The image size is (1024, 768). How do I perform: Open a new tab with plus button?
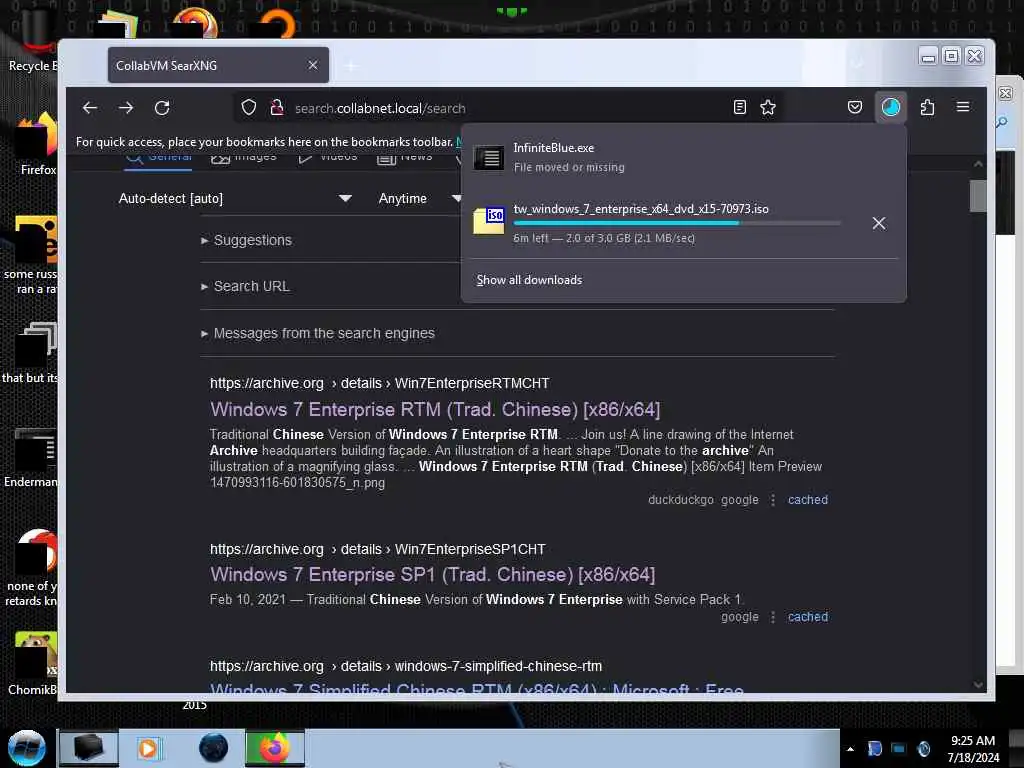[351, 66]
